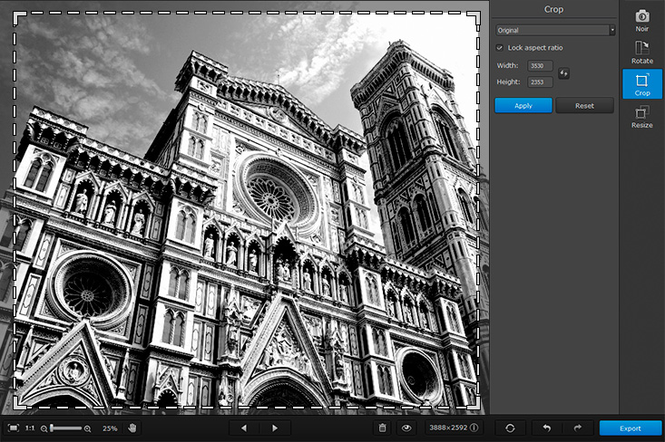This screenshot has width=665, height=442.
Task: Click the Crop panel title
Action: tap(553, 9)
